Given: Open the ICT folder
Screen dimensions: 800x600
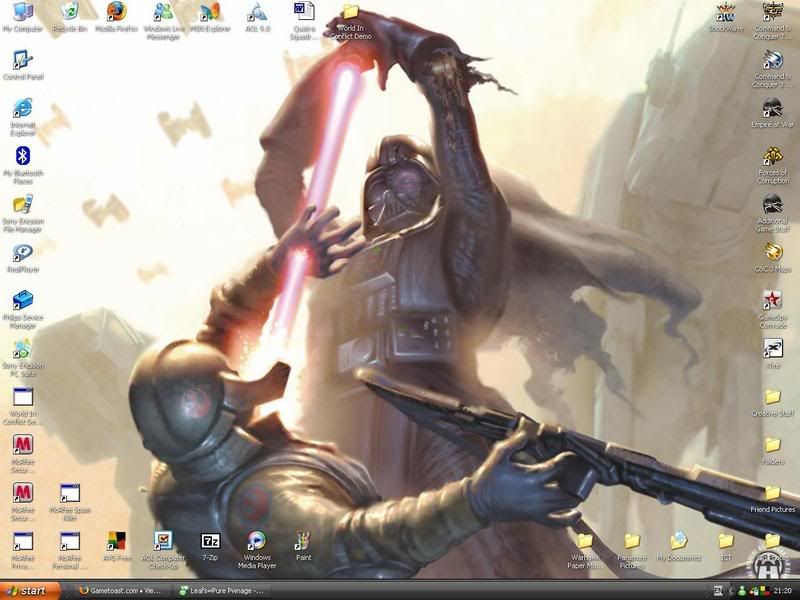Looking at the screenshot, I should [x=726, y=546].
